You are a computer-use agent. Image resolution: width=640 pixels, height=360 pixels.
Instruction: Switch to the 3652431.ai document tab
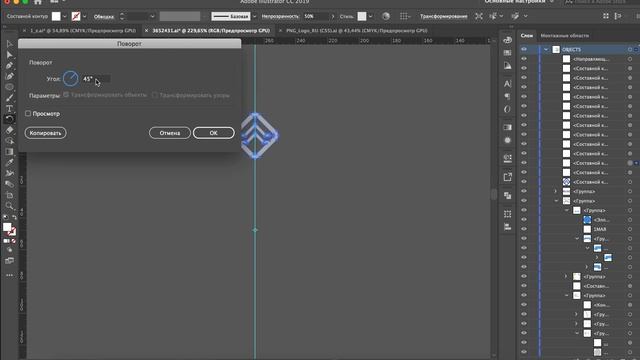pyautogui.click(x=211, y=31)
